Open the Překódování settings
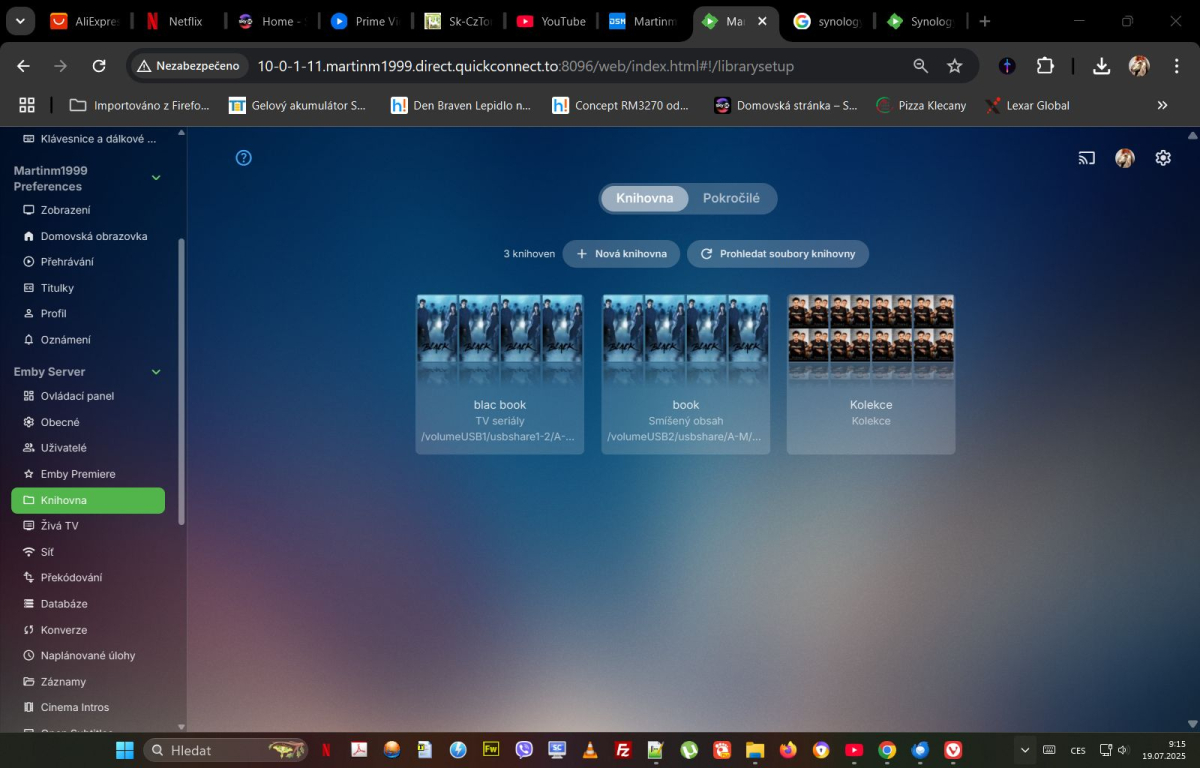Screen dimensions: 1200x768 coord(74,577)
